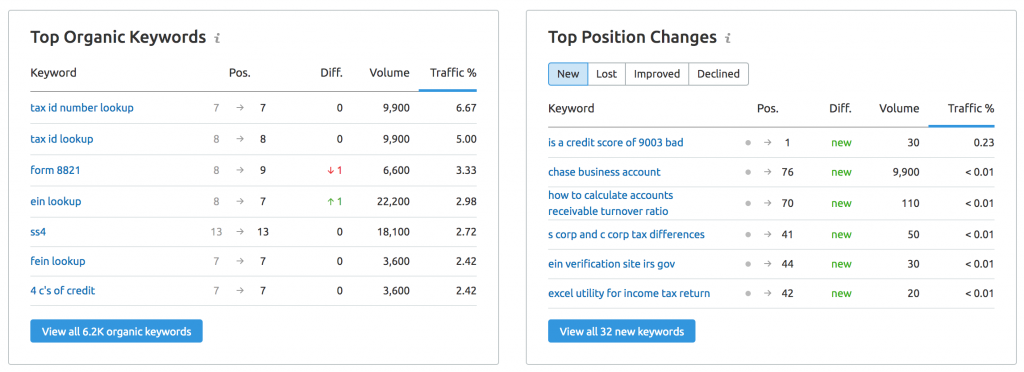Sort organic keywords by Pos. column

[x=240, y=72]
